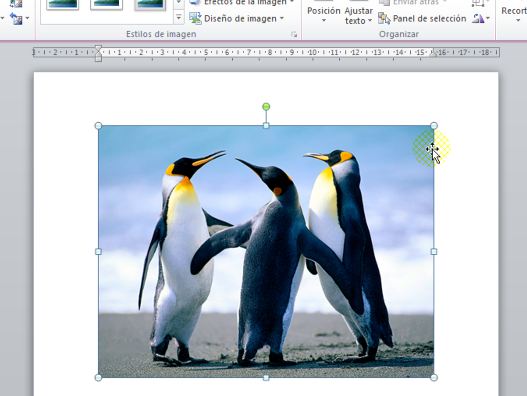Click the middle-right sizing handle of the picture
The image size is (527, 396).
tap(434, 251)
